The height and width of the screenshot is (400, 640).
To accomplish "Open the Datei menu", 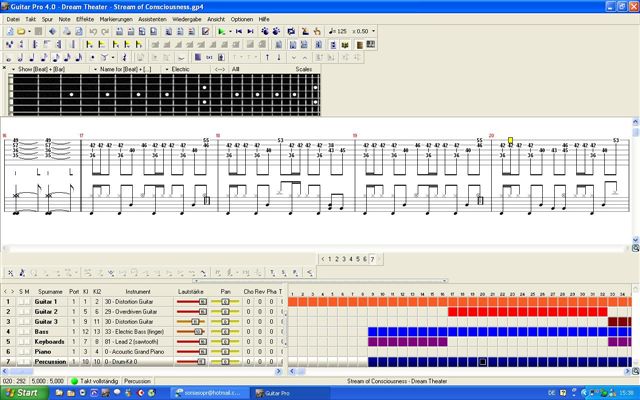I will tap(13, 19).
